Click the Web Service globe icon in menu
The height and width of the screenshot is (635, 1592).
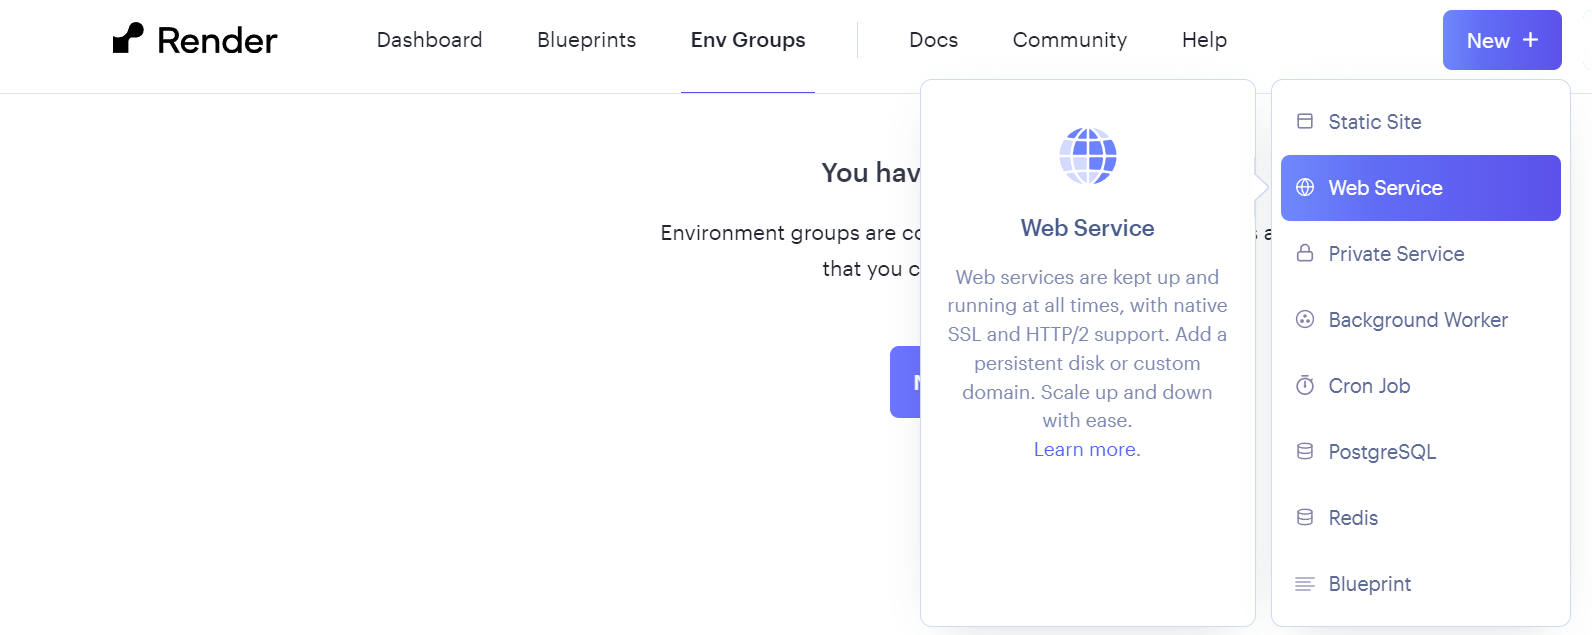pos(1305,188)
